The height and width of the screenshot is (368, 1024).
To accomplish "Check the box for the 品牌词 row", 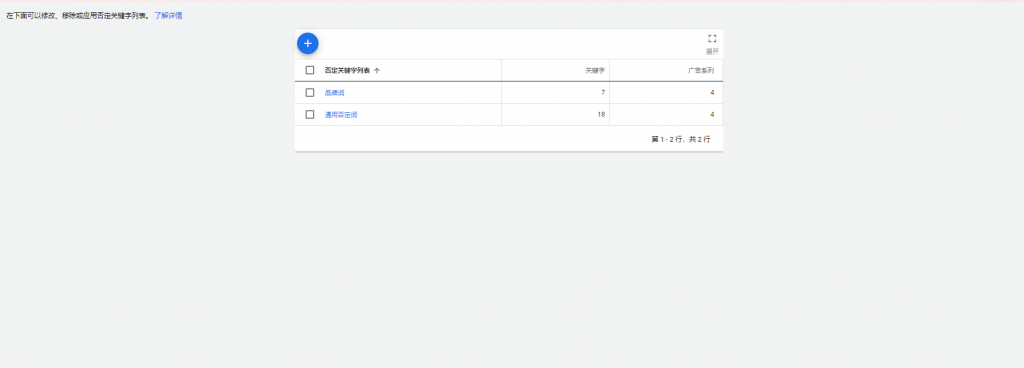I will point(310,93).
